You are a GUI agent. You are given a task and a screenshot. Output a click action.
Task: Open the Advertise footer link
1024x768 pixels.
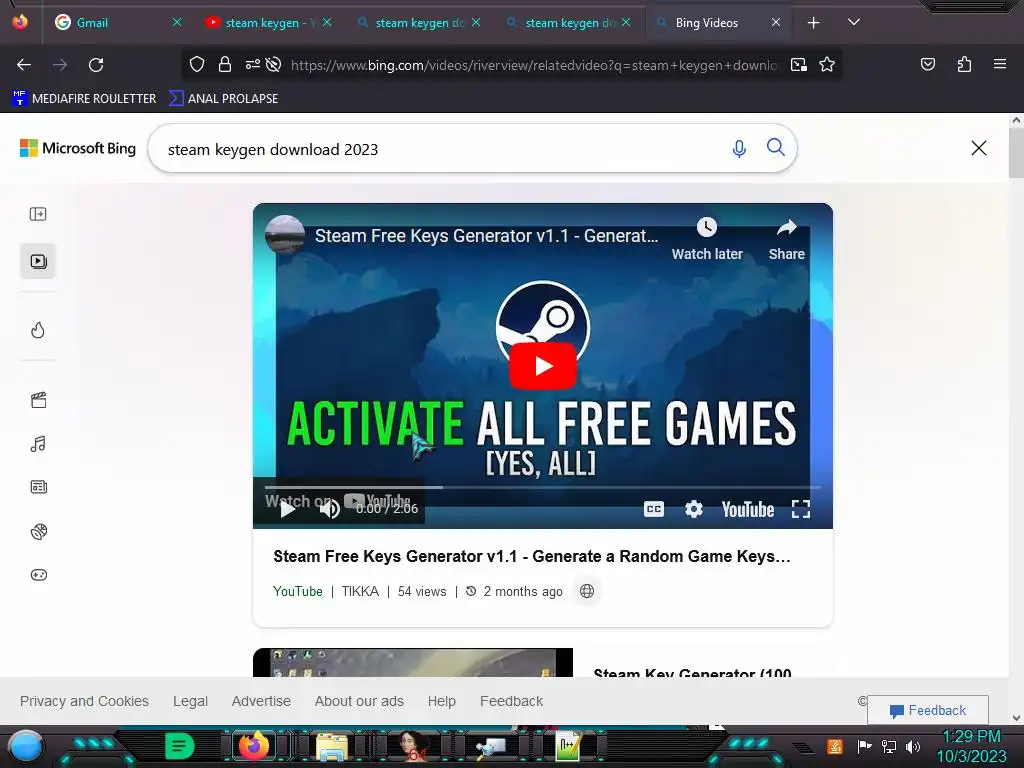pyautogui.click(x=261, y=701)
